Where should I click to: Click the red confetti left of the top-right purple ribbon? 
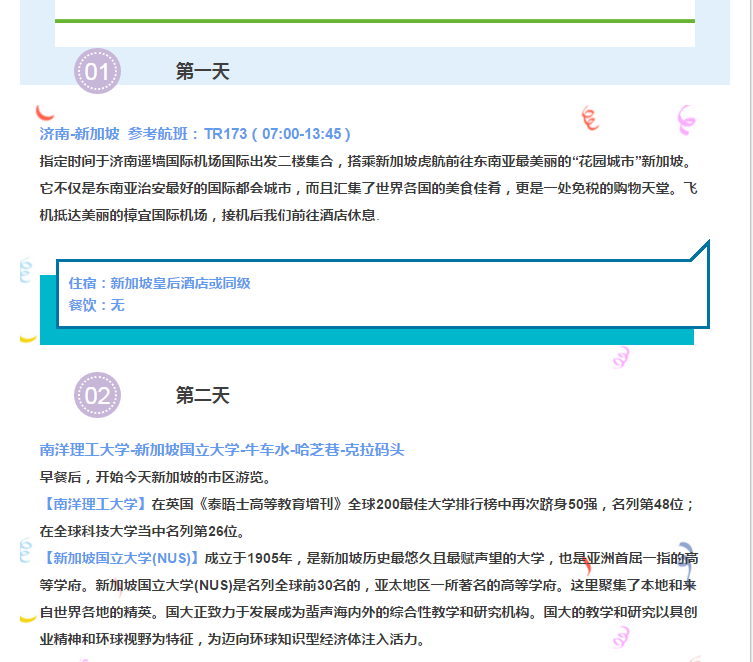(x=589, y=119)
